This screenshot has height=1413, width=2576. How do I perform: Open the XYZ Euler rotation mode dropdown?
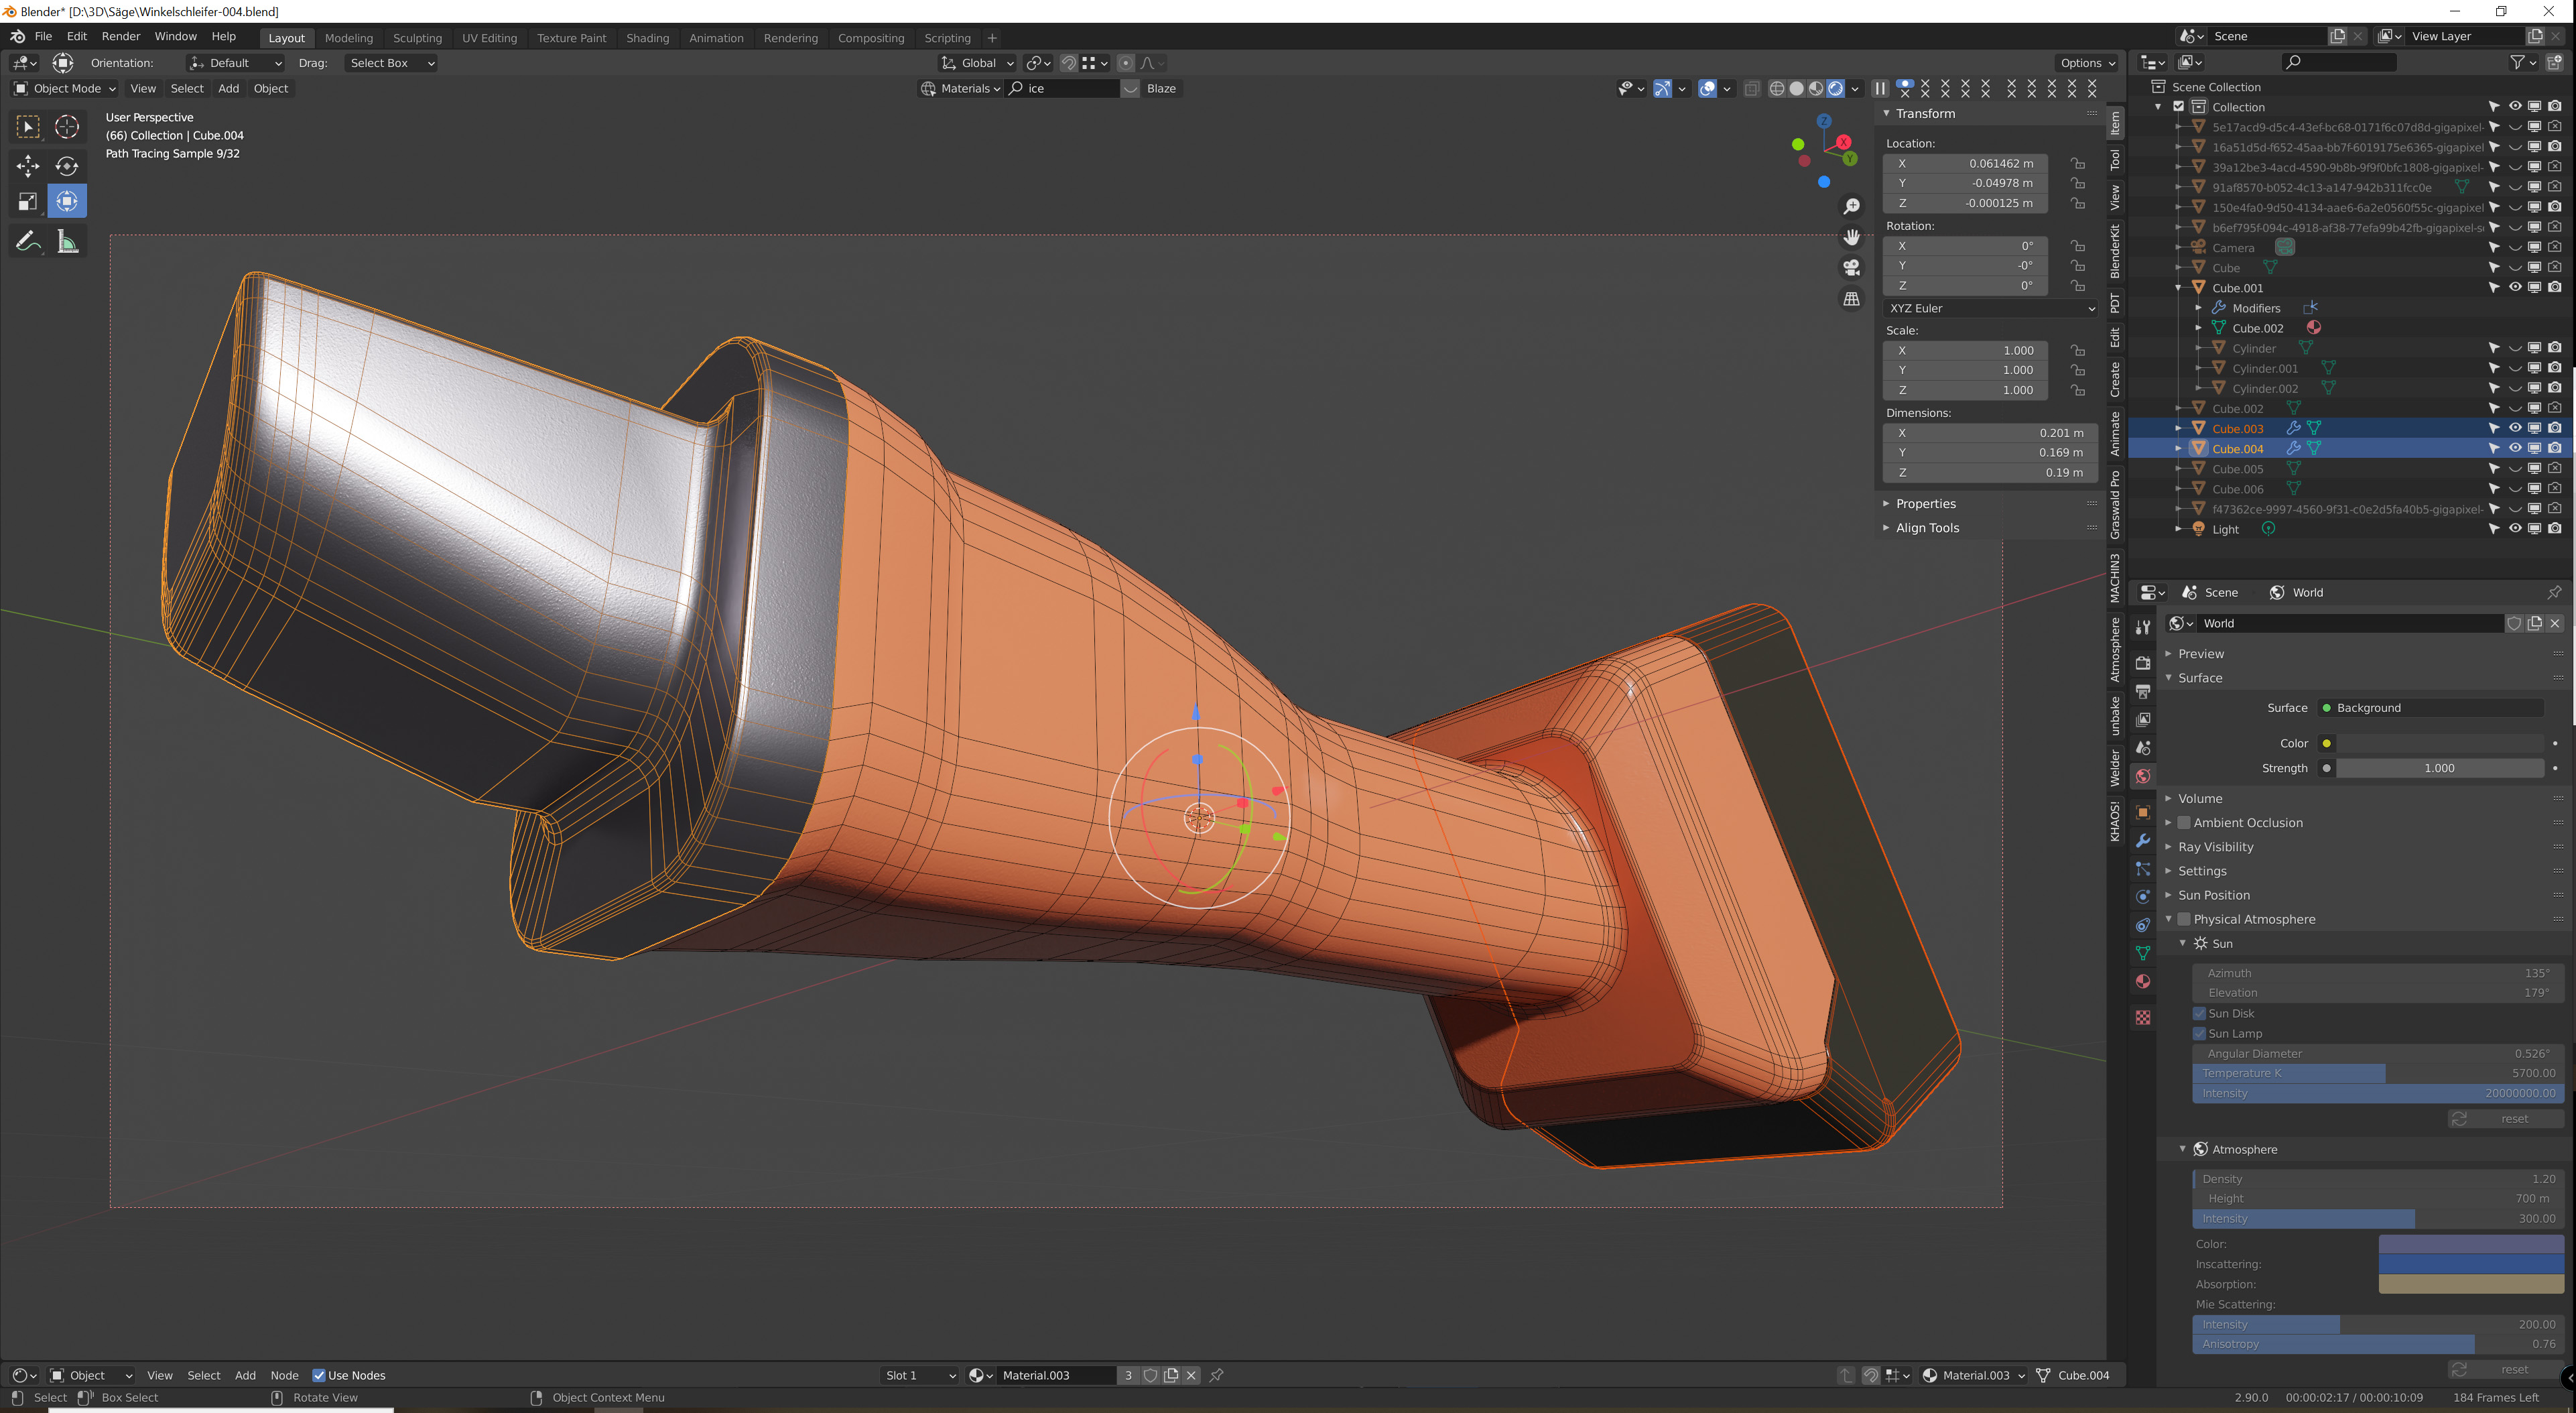(1989, 308)
